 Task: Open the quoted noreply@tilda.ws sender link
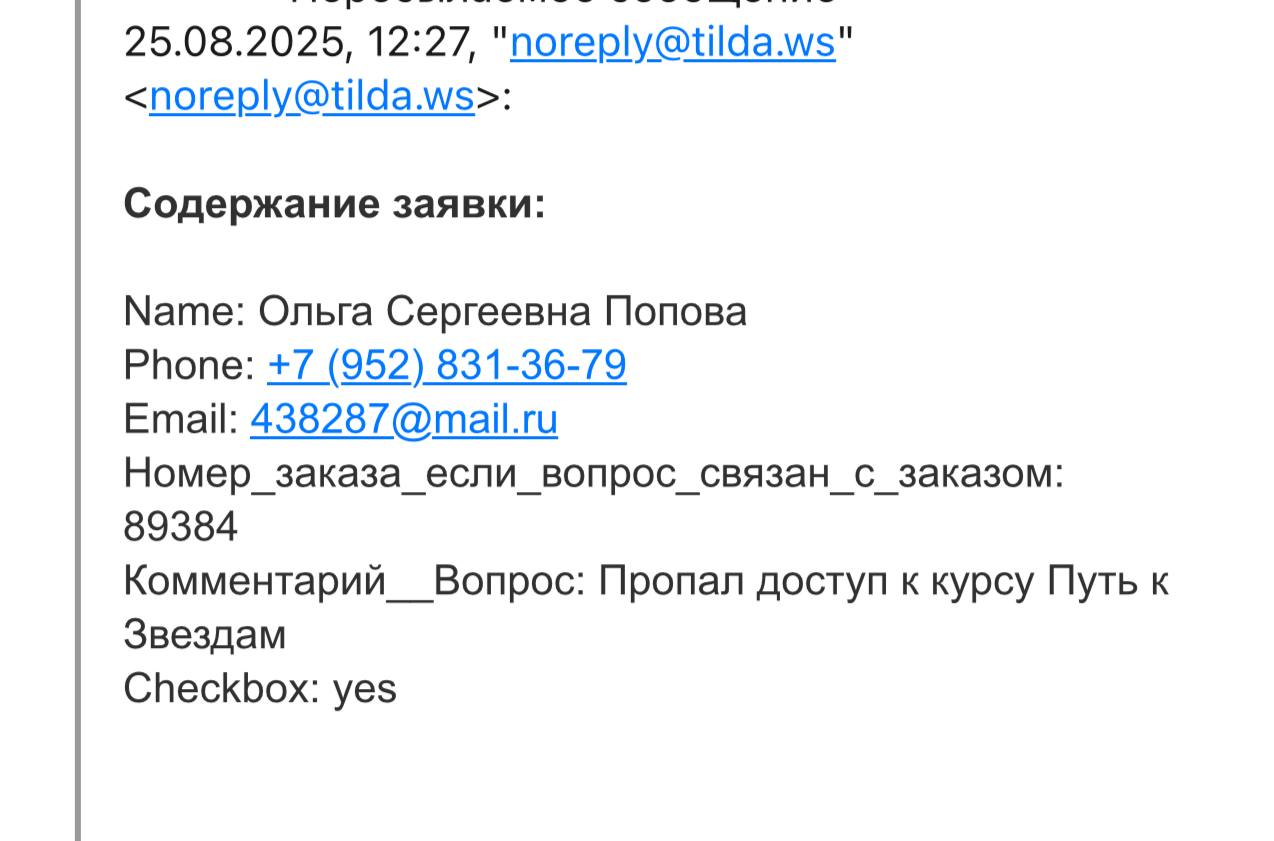click(x=672, y=43)
